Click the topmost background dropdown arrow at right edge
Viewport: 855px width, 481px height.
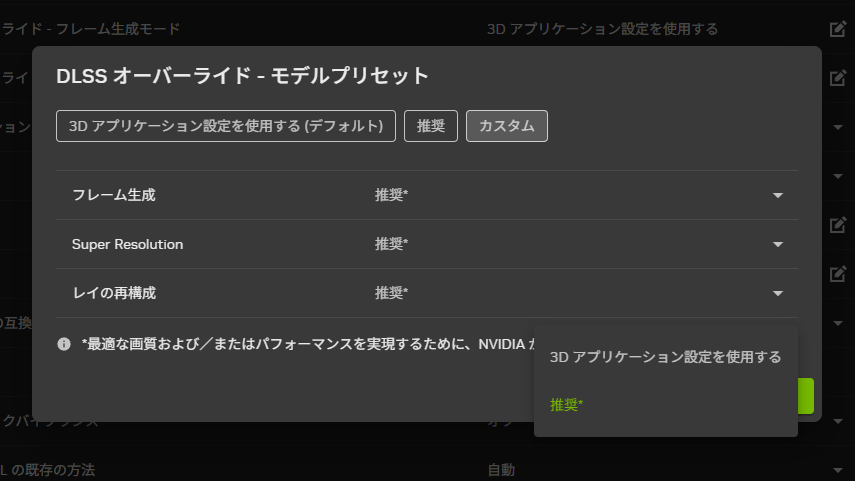(x=838, y=128)
